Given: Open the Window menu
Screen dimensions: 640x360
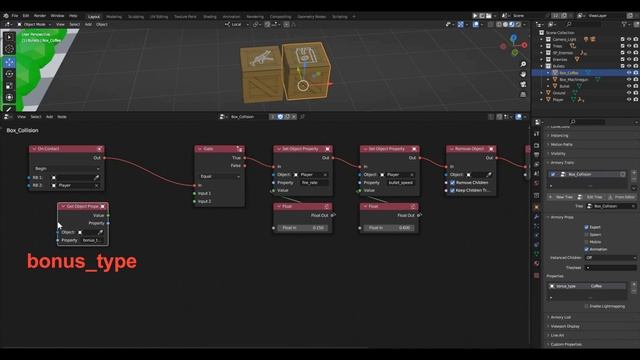Looking at the screenshot, I should pyautogui.click(x=57, y=16).
